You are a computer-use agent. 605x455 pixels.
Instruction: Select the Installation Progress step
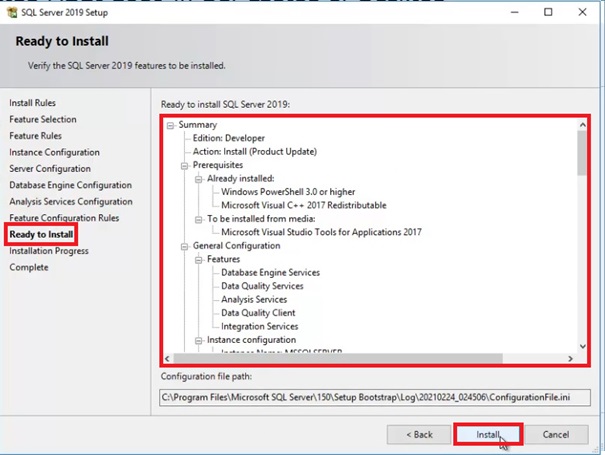point(49,251)
